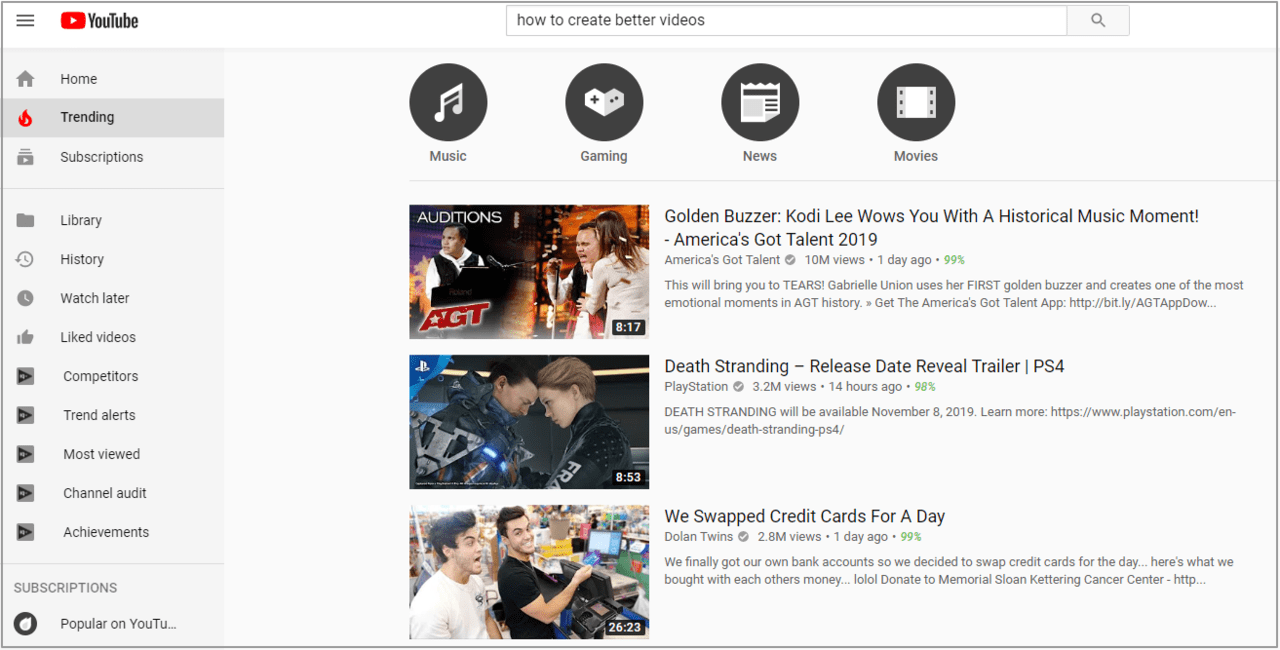Click the 99% rating on the Golden Buzzer video
Screen dimensions: 1280x650
[x=954, y=260]
